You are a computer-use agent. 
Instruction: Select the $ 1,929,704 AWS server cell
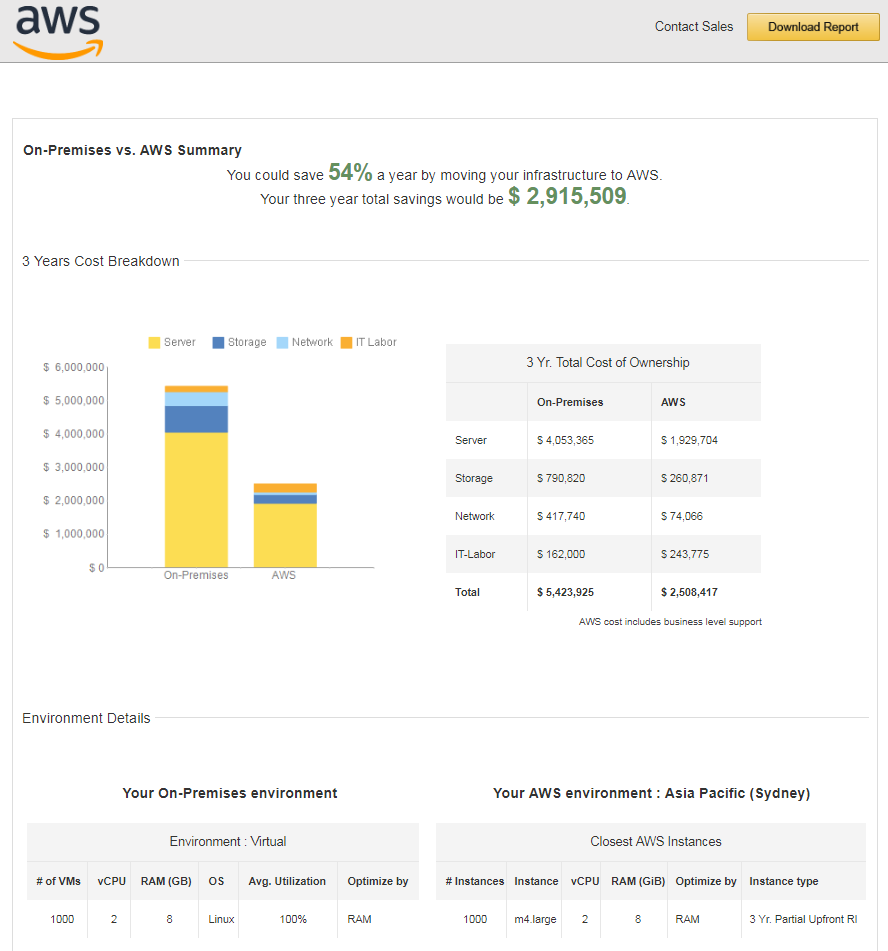689,440
